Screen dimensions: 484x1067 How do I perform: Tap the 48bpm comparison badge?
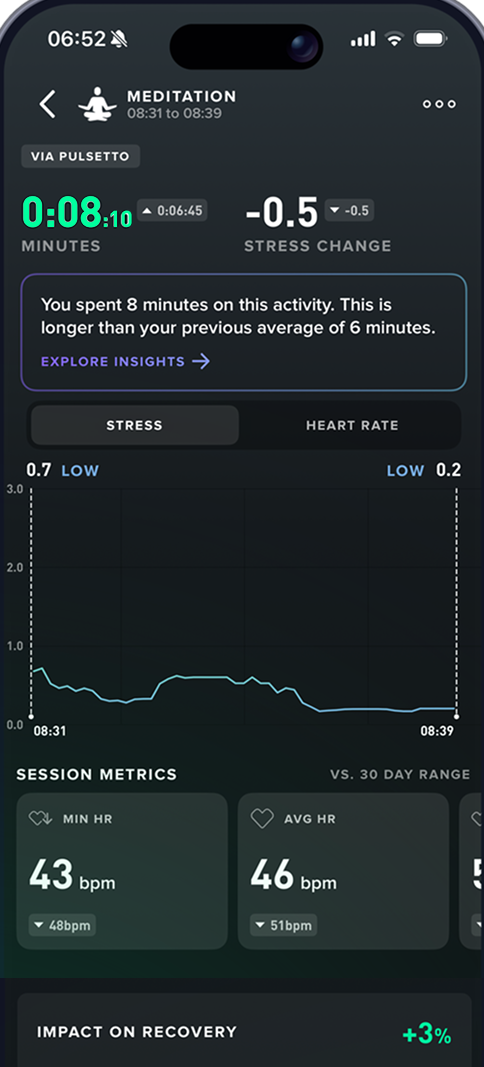point(62,925)
